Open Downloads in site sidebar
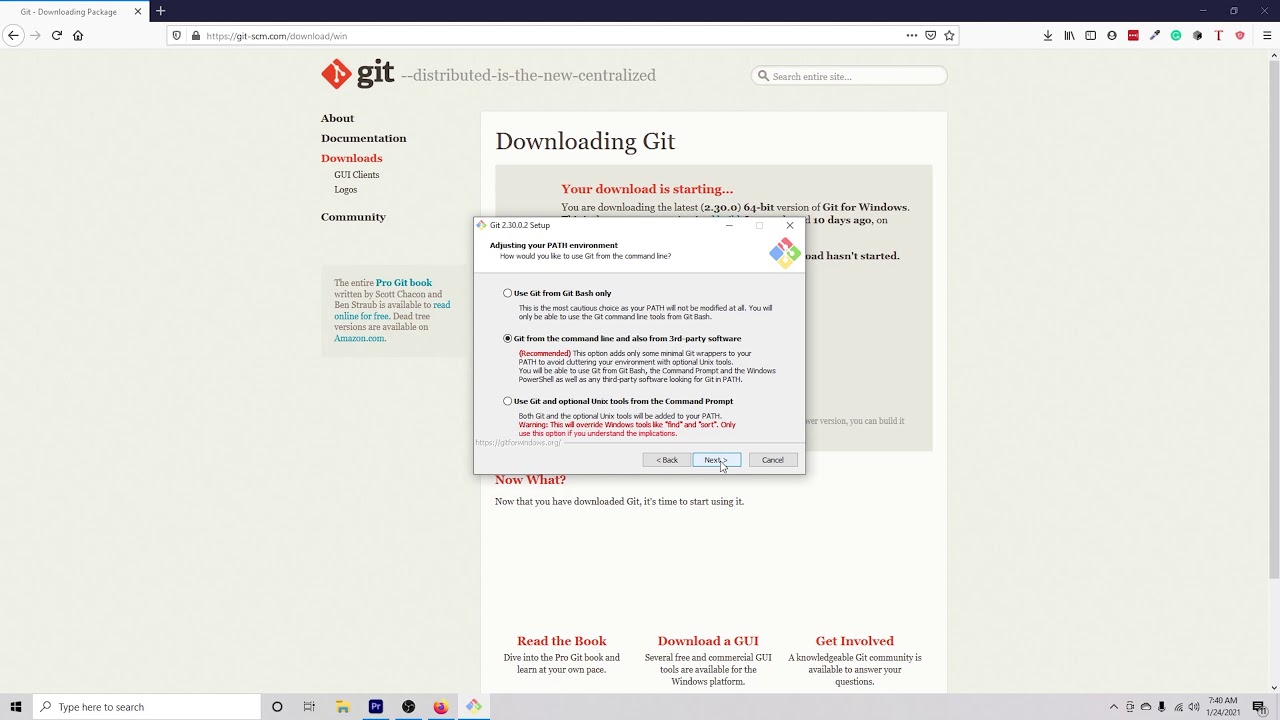This screenshot has width=1280, height=720. pos(351,158)
